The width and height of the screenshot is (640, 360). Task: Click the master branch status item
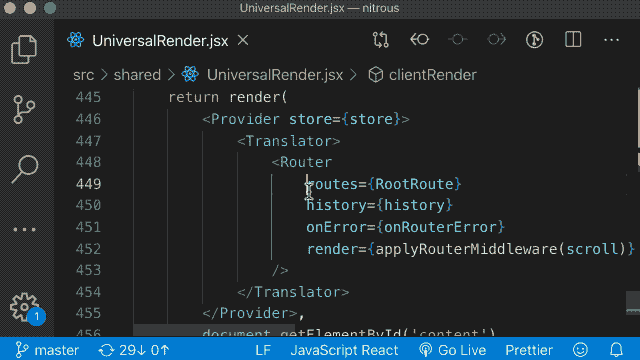(47, 350)
